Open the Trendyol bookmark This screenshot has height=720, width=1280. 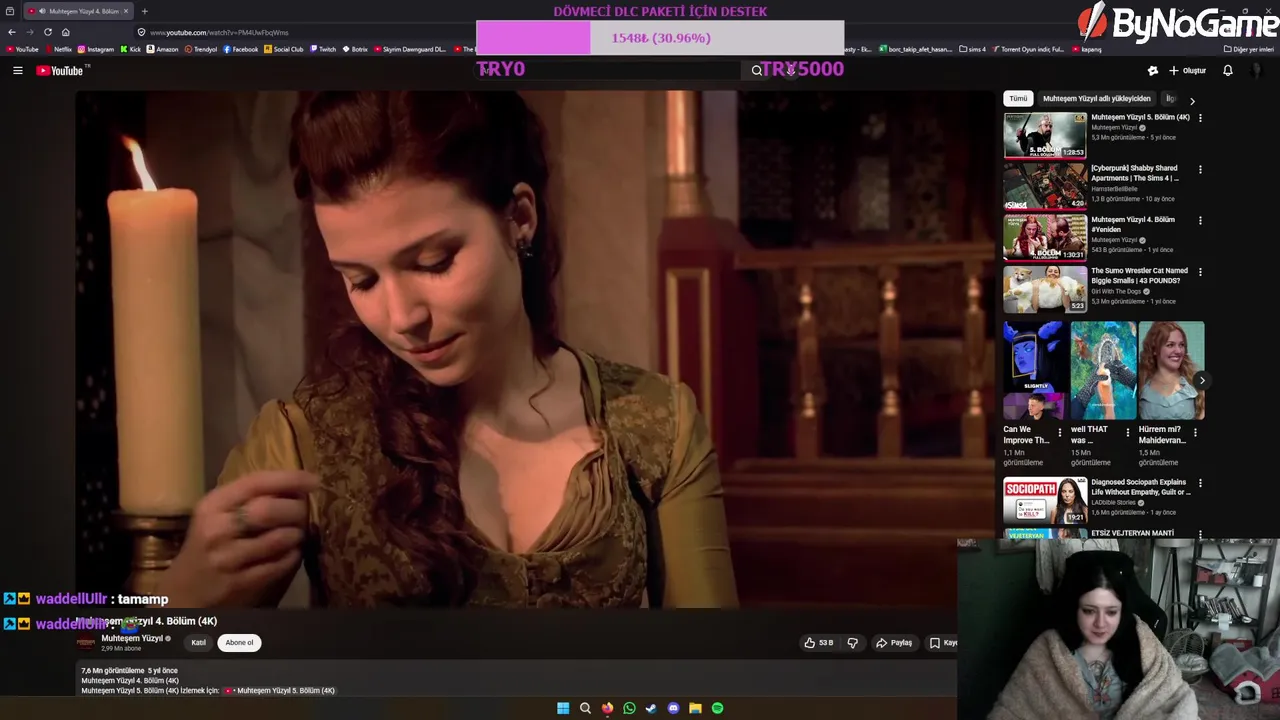point(201,49)
